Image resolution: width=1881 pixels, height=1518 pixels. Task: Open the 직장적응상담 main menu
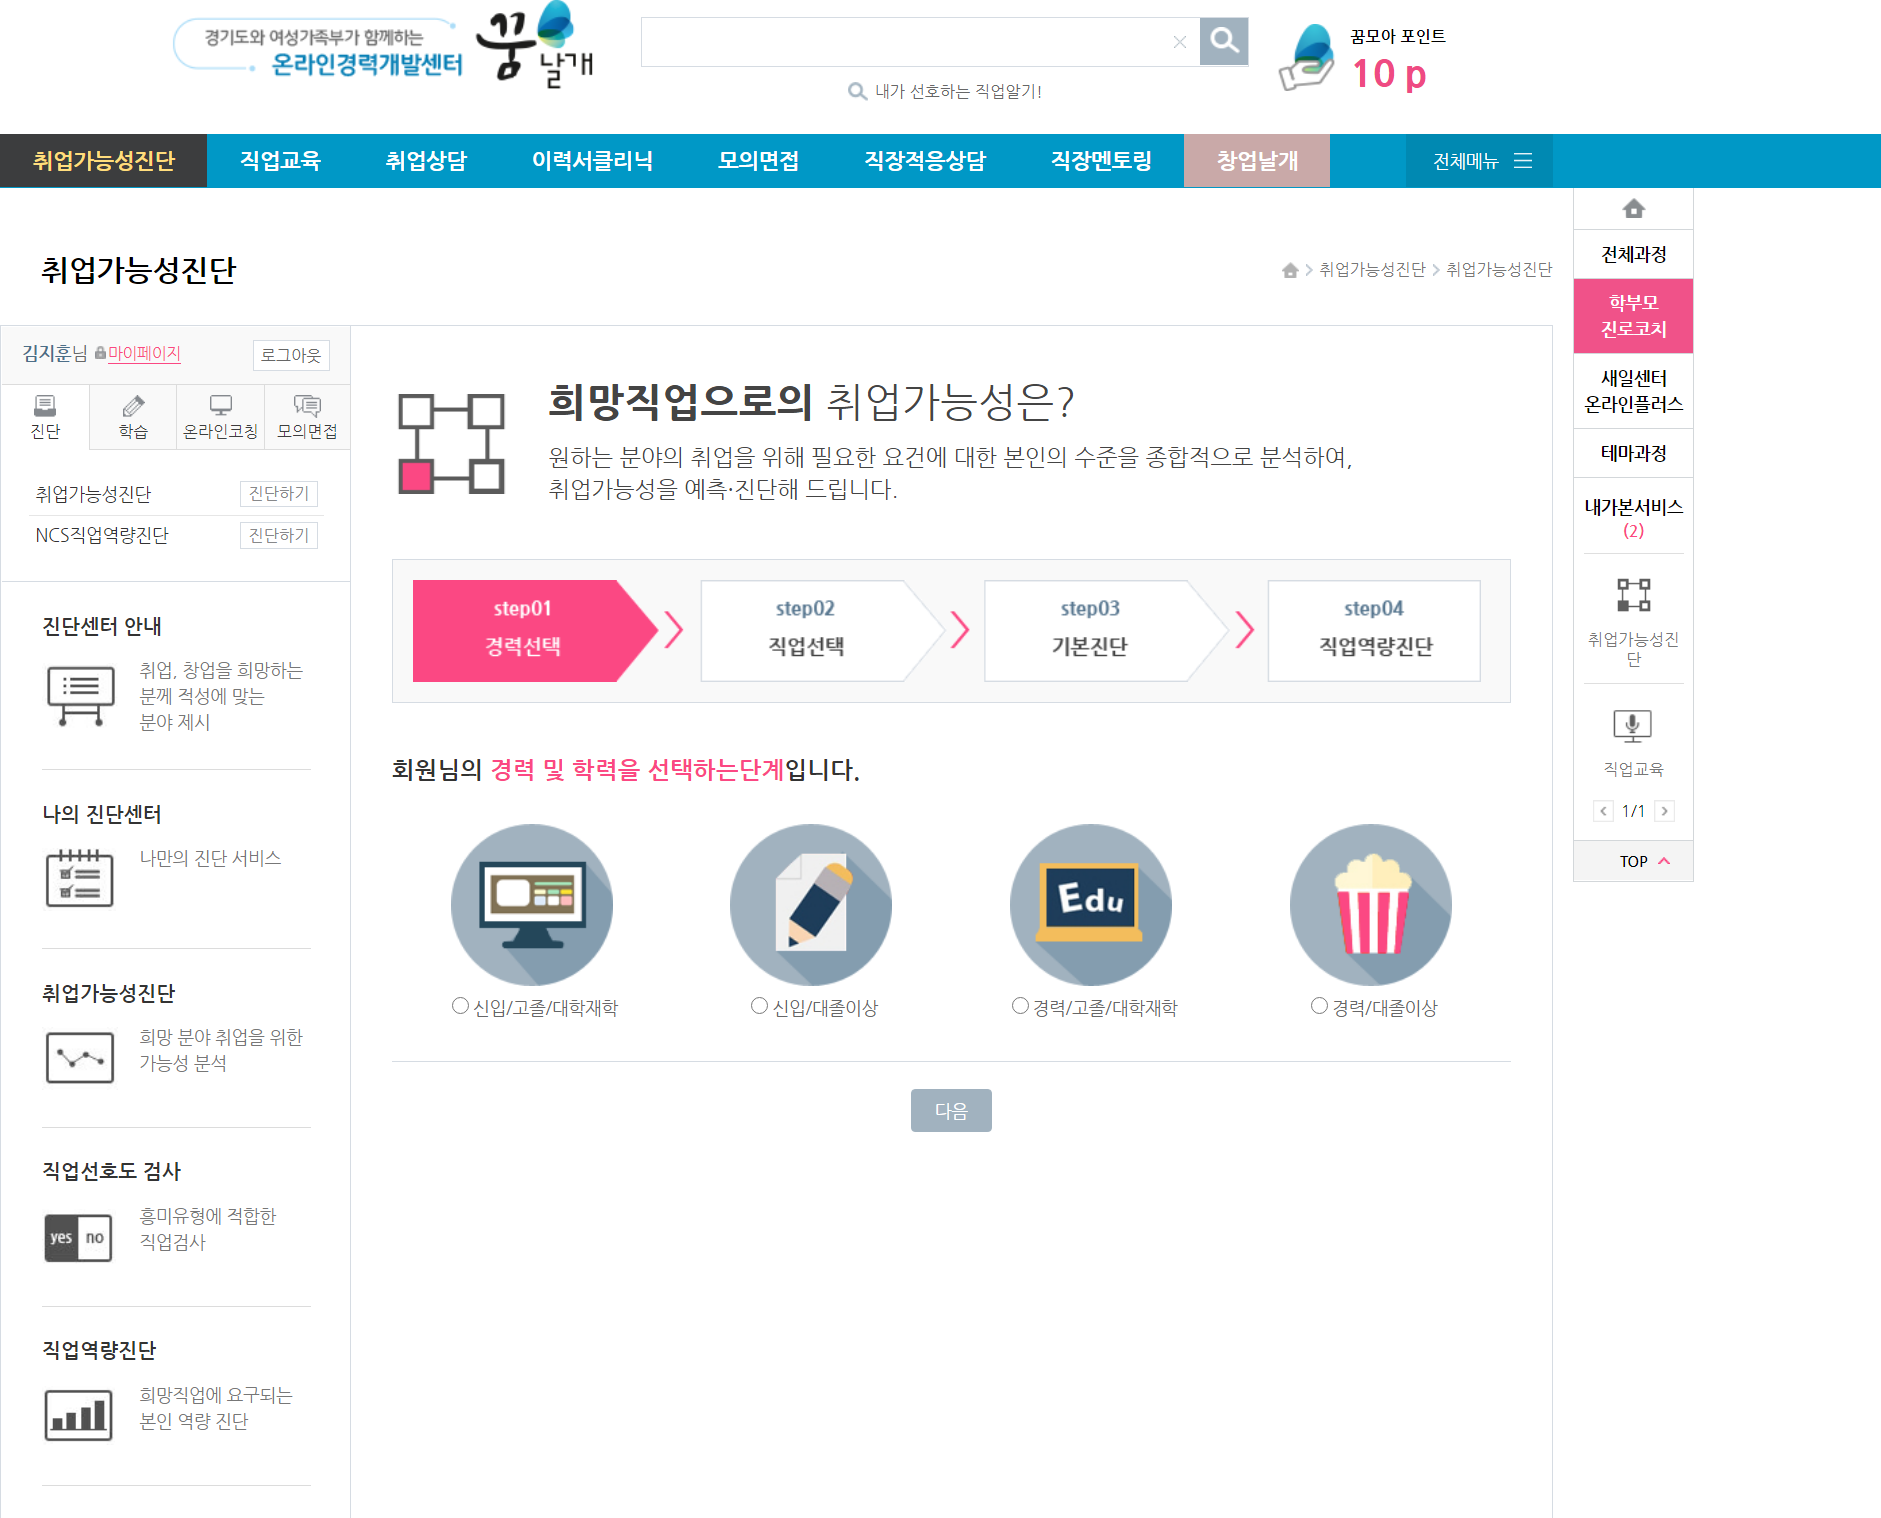tap(925, 161)
